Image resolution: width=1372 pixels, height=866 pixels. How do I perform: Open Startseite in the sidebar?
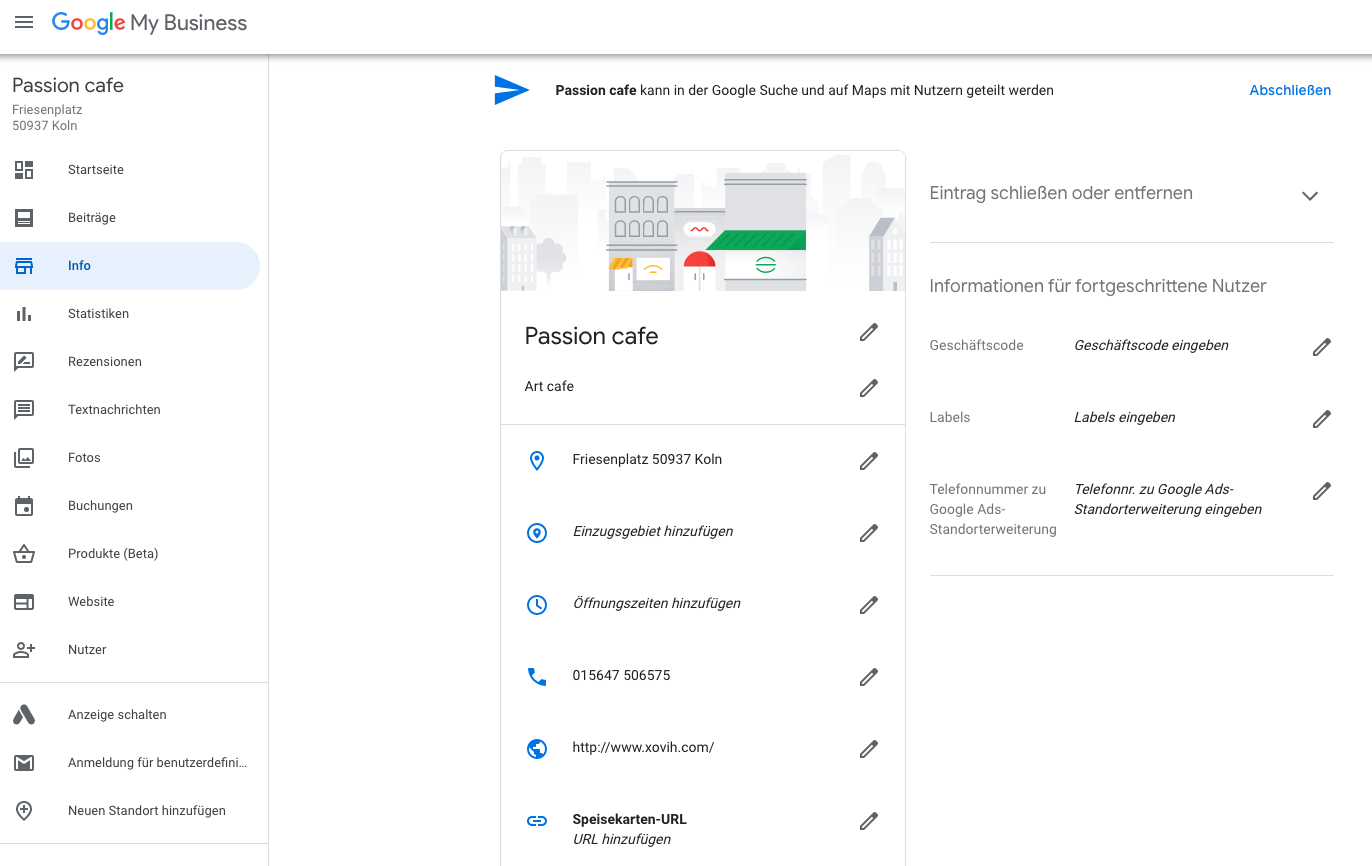pyautogui.click(x=130, y=170)
